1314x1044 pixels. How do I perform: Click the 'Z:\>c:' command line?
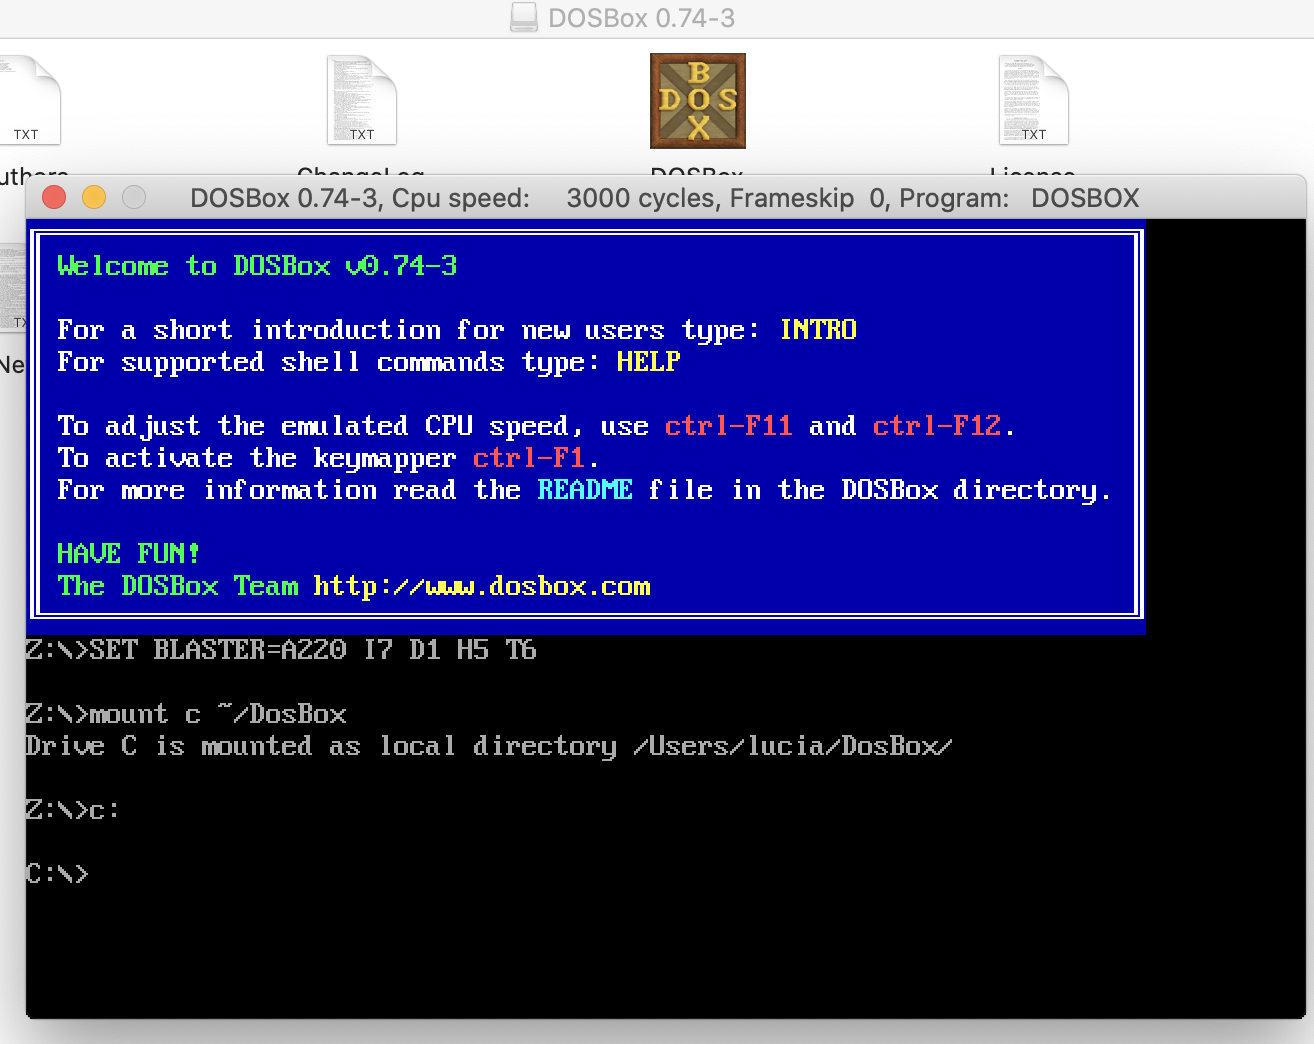(73, 810)
